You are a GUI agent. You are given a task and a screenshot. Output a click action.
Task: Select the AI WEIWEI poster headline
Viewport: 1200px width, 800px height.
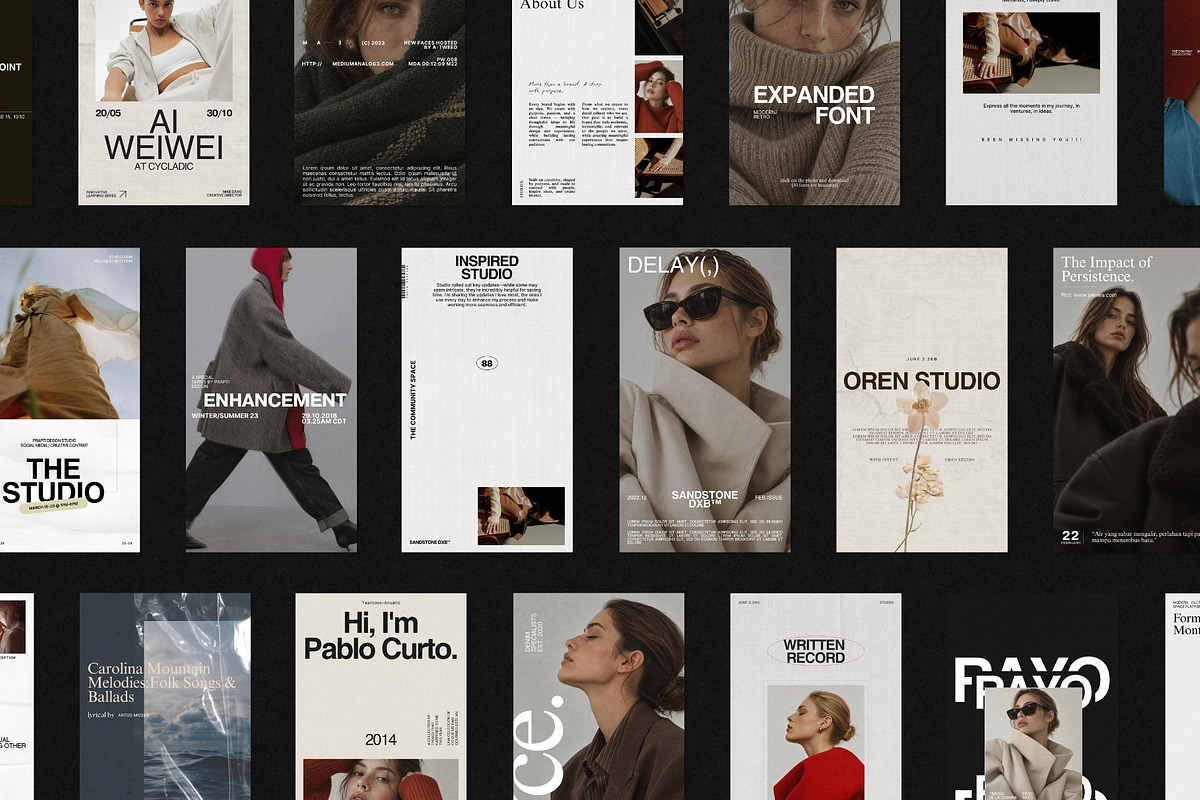[x=164, y=136]
